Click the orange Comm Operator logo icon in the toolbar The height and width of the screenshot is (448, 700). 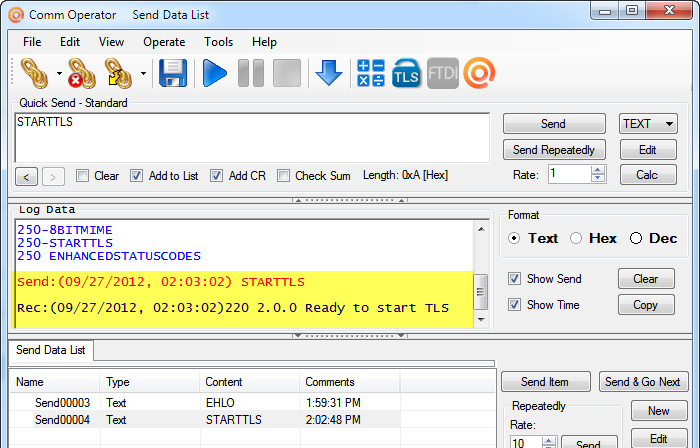pyautogui.click(x=479, y=73)
